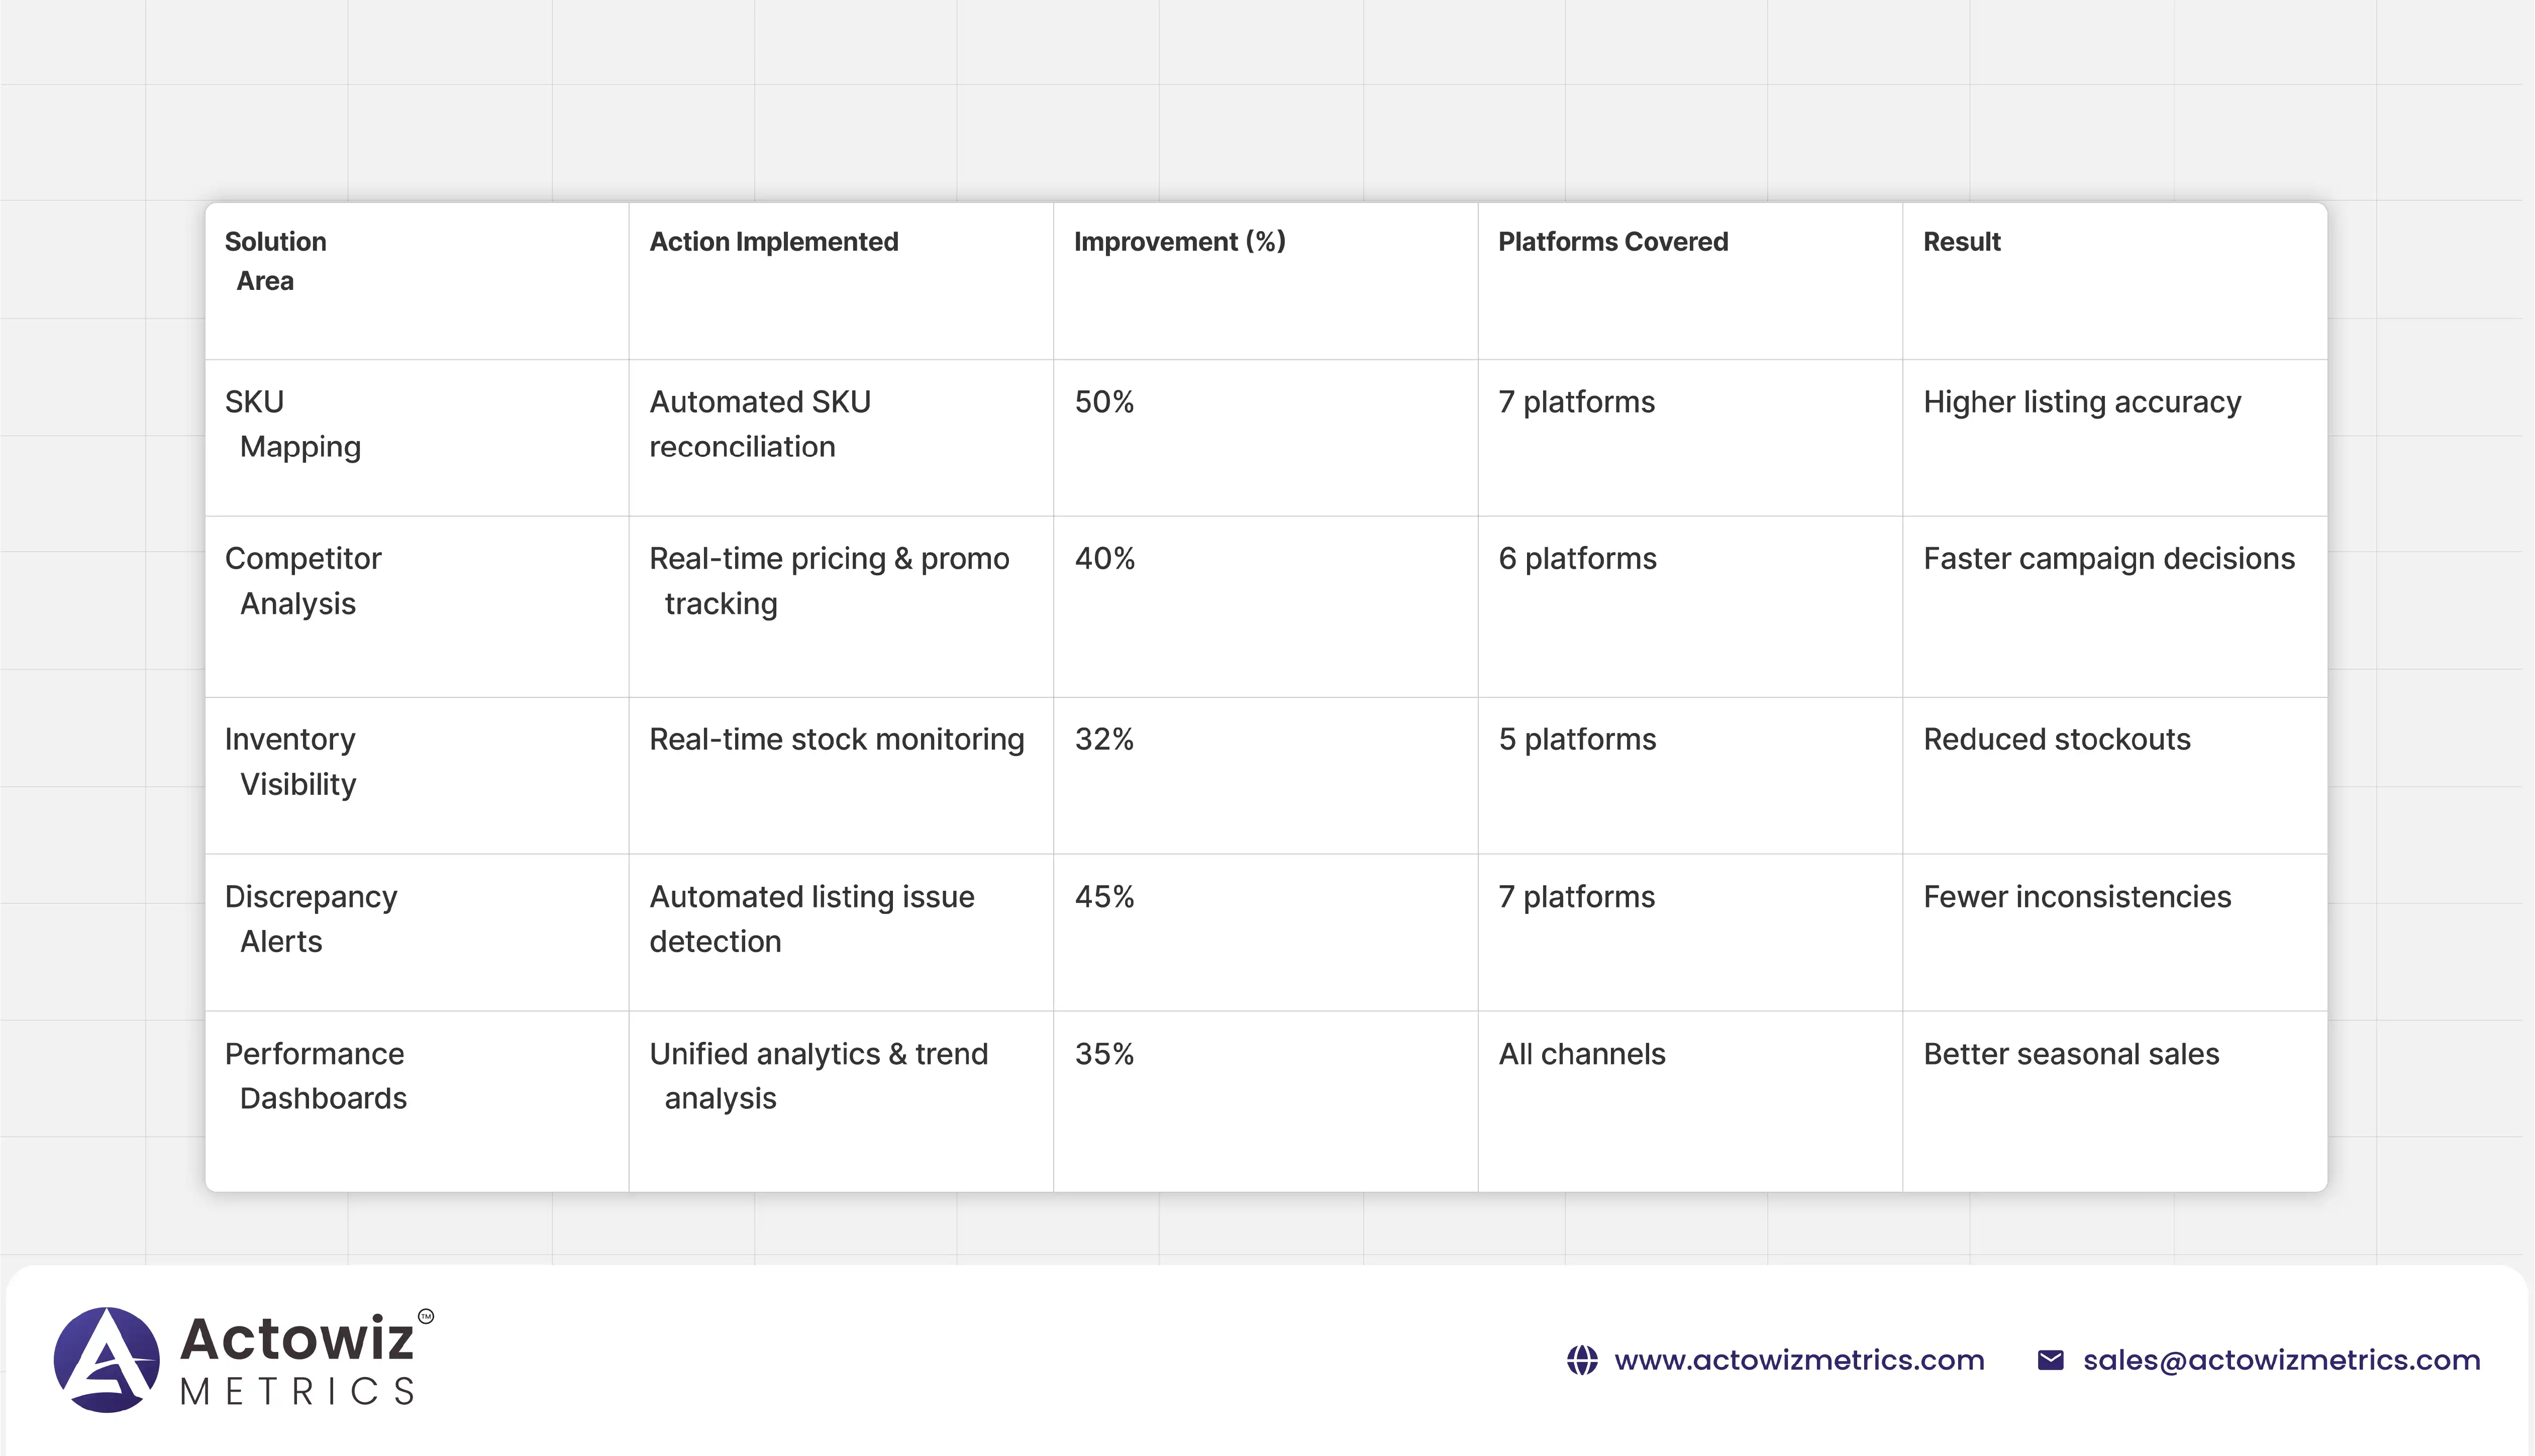
Task: Select the Action Implemented column header
Action: [773, 242]
